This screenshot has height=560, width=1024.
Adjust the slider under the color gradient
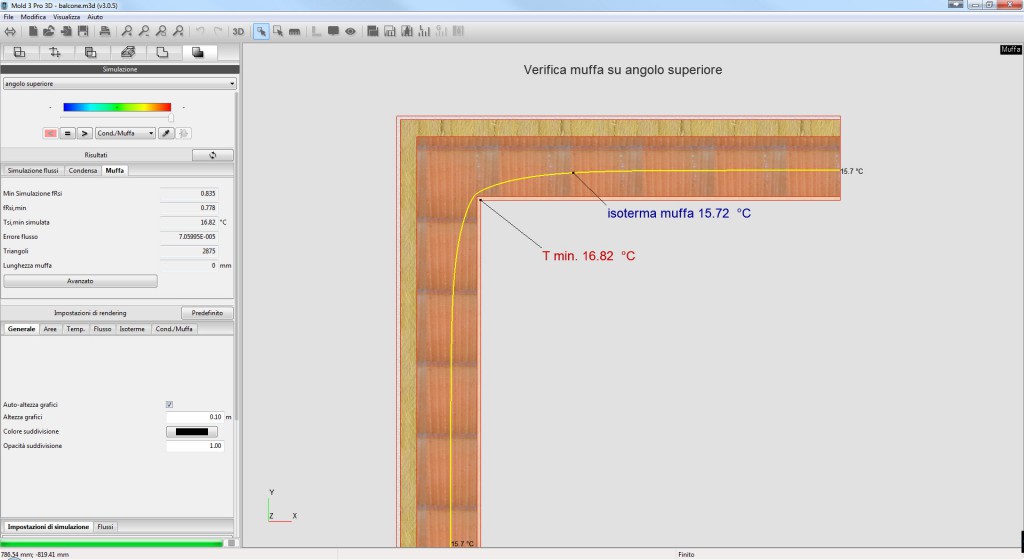coord(170,117)
